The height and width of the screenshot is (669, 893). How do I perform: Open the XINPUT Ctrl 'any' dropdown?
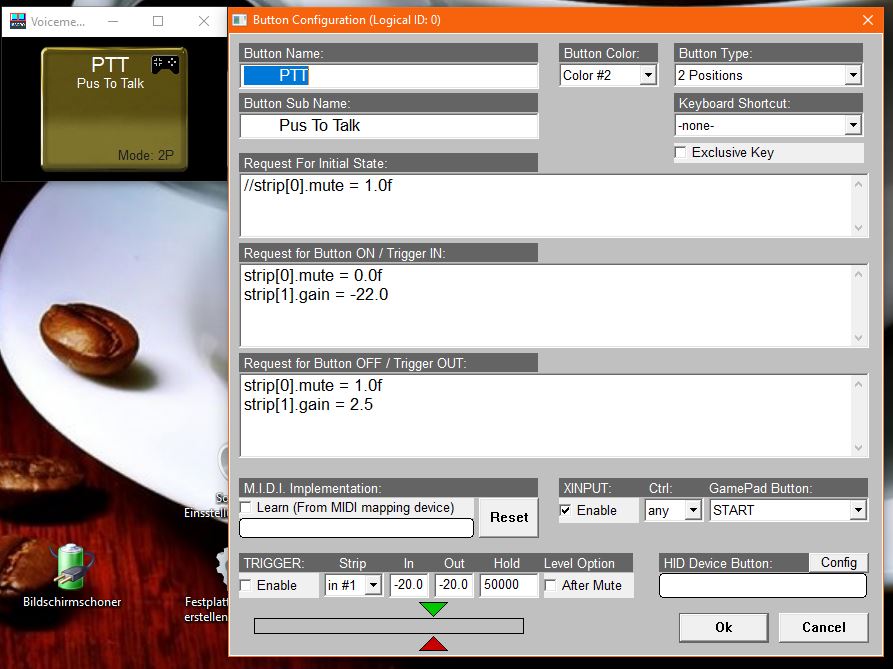693,510
